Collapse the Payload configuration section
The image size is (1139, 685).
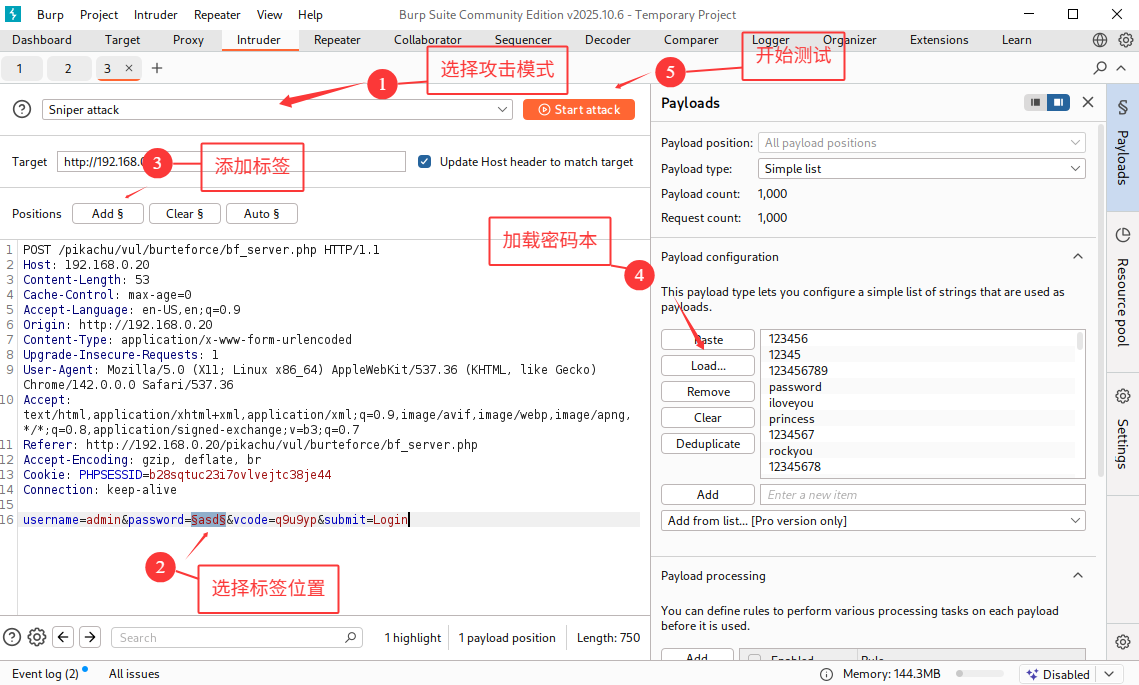[1078, 256]
